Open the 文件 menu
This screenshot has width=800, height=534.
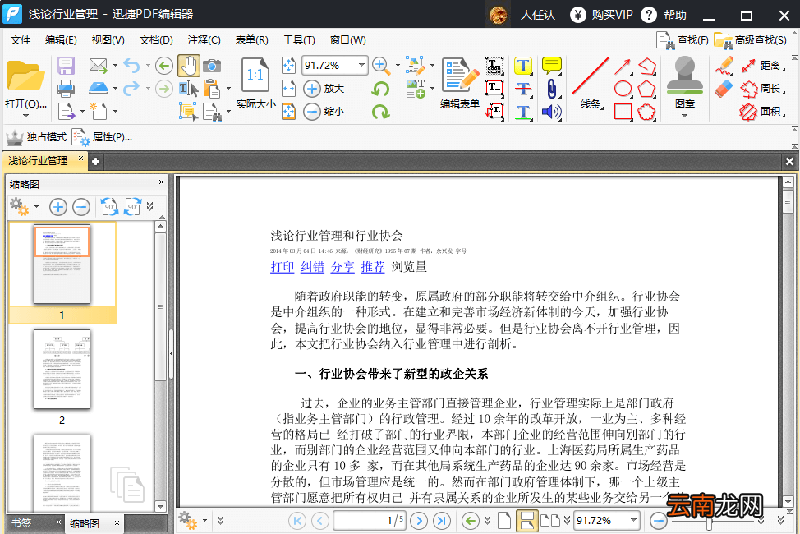20,40
